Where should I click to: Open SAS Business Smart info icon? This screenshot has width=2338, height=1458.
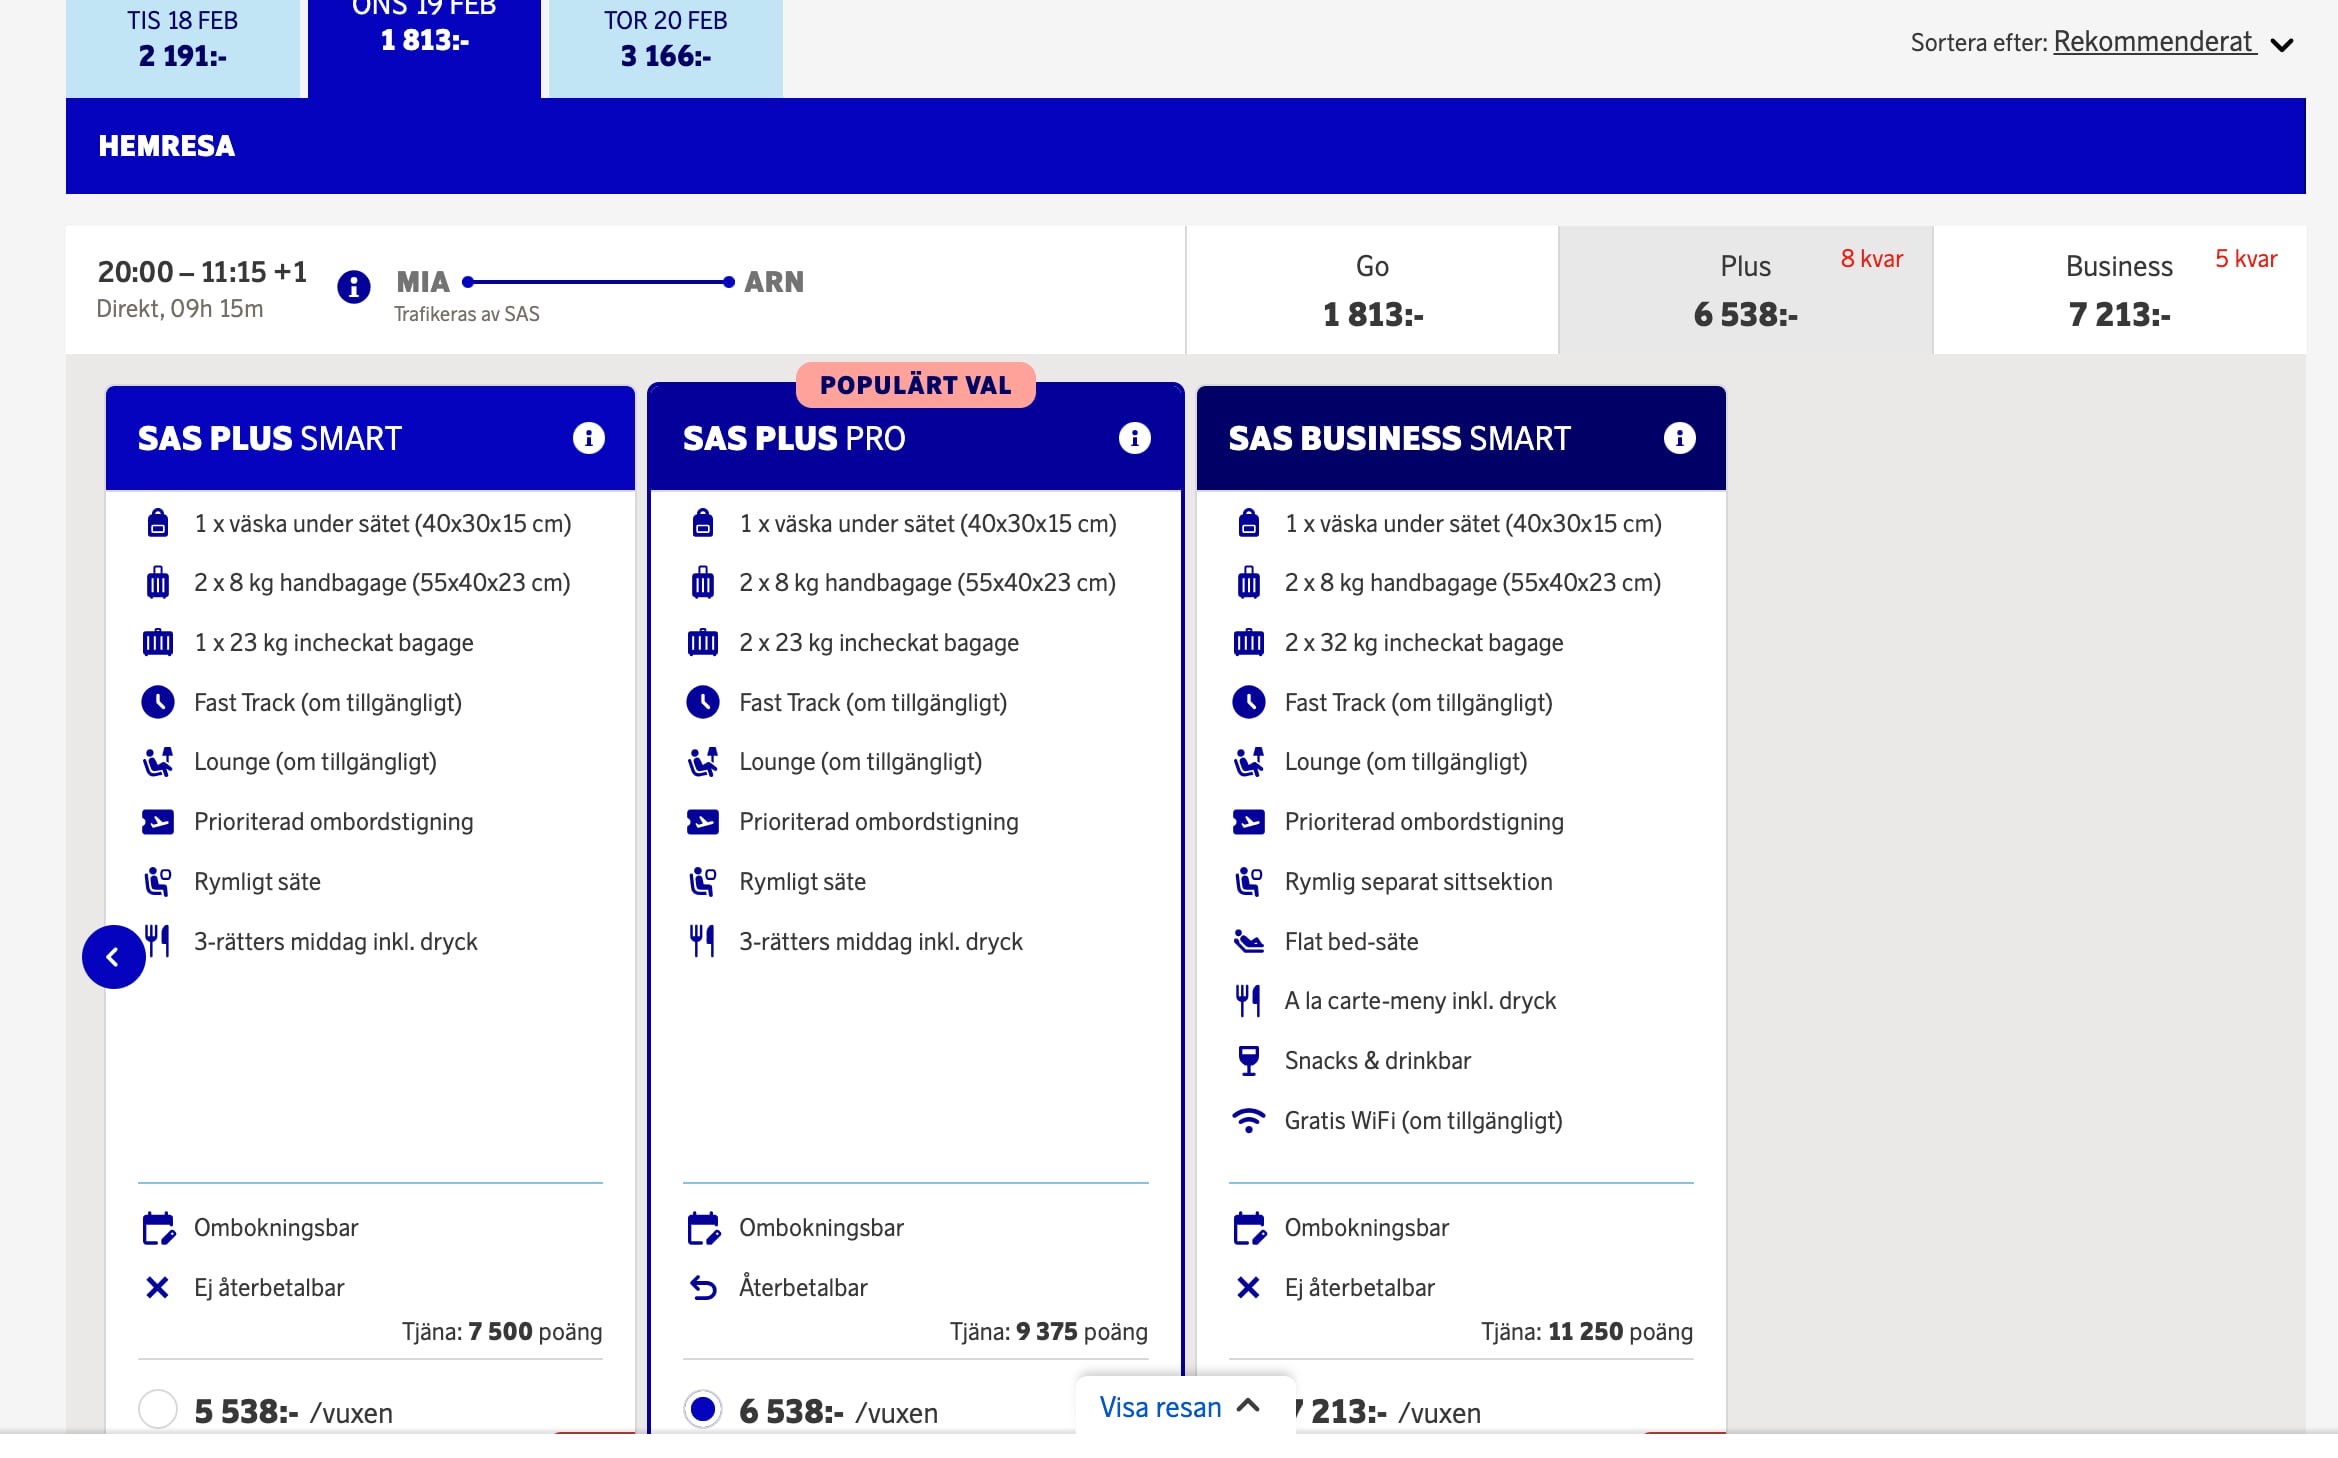pyautogui.click(x=1679, y=438)
